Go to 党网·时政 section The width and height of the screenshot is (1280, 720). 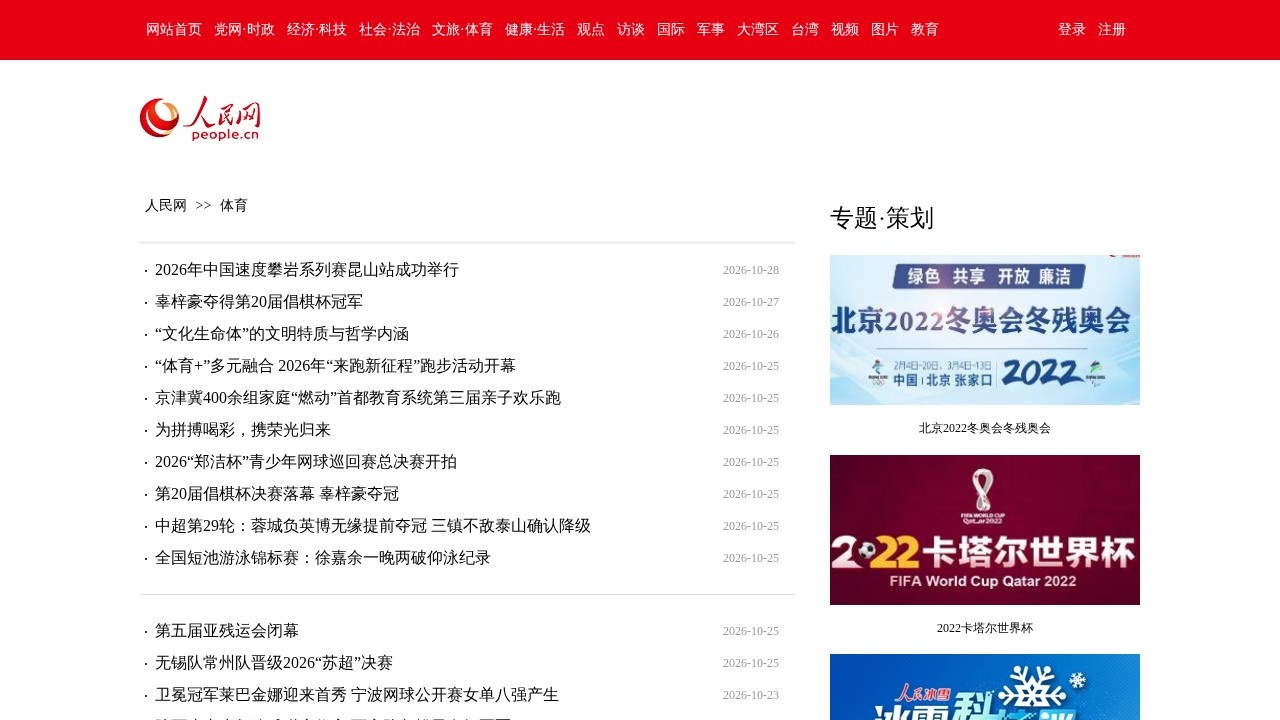click(244, 30)
